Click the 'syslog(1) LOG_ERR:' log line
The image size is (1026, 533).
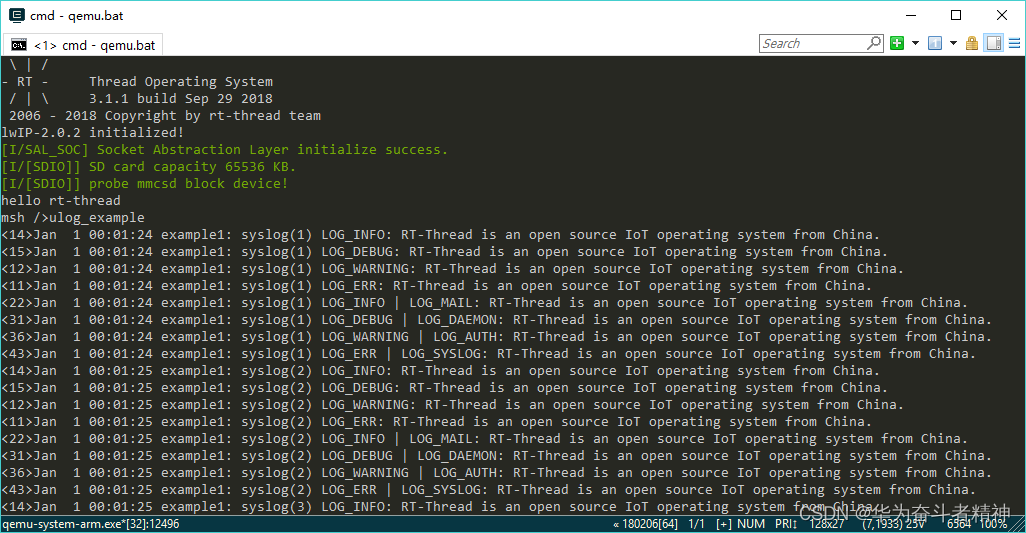(436, 286)
